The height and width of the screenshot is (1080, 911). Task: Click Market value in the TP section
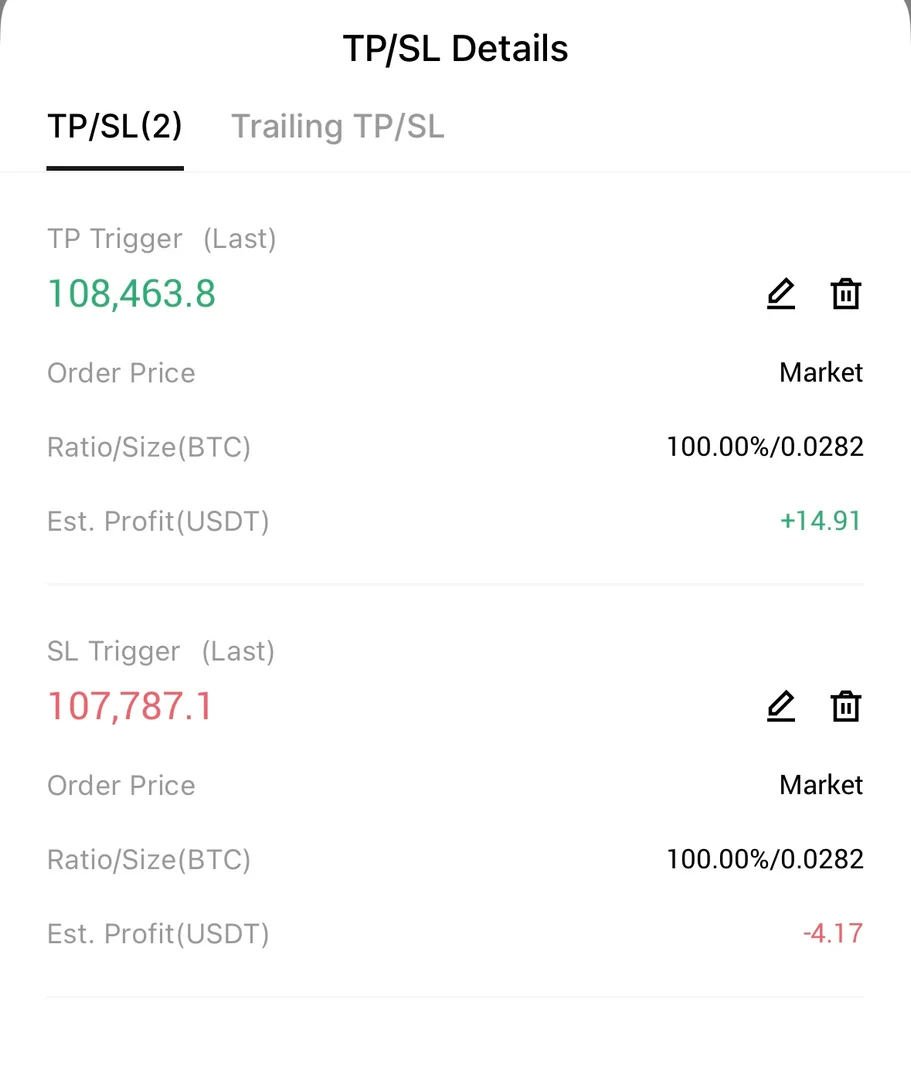pyautogui.click(x=821, y=373)
